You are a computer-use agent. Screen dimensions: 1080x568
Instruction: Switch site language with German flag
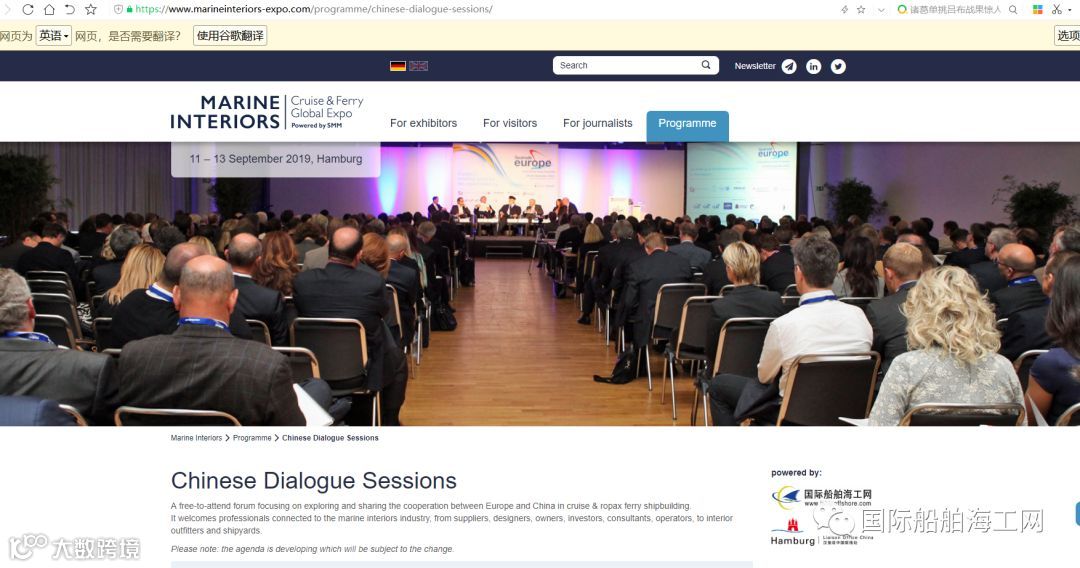[x=397, y=66]
